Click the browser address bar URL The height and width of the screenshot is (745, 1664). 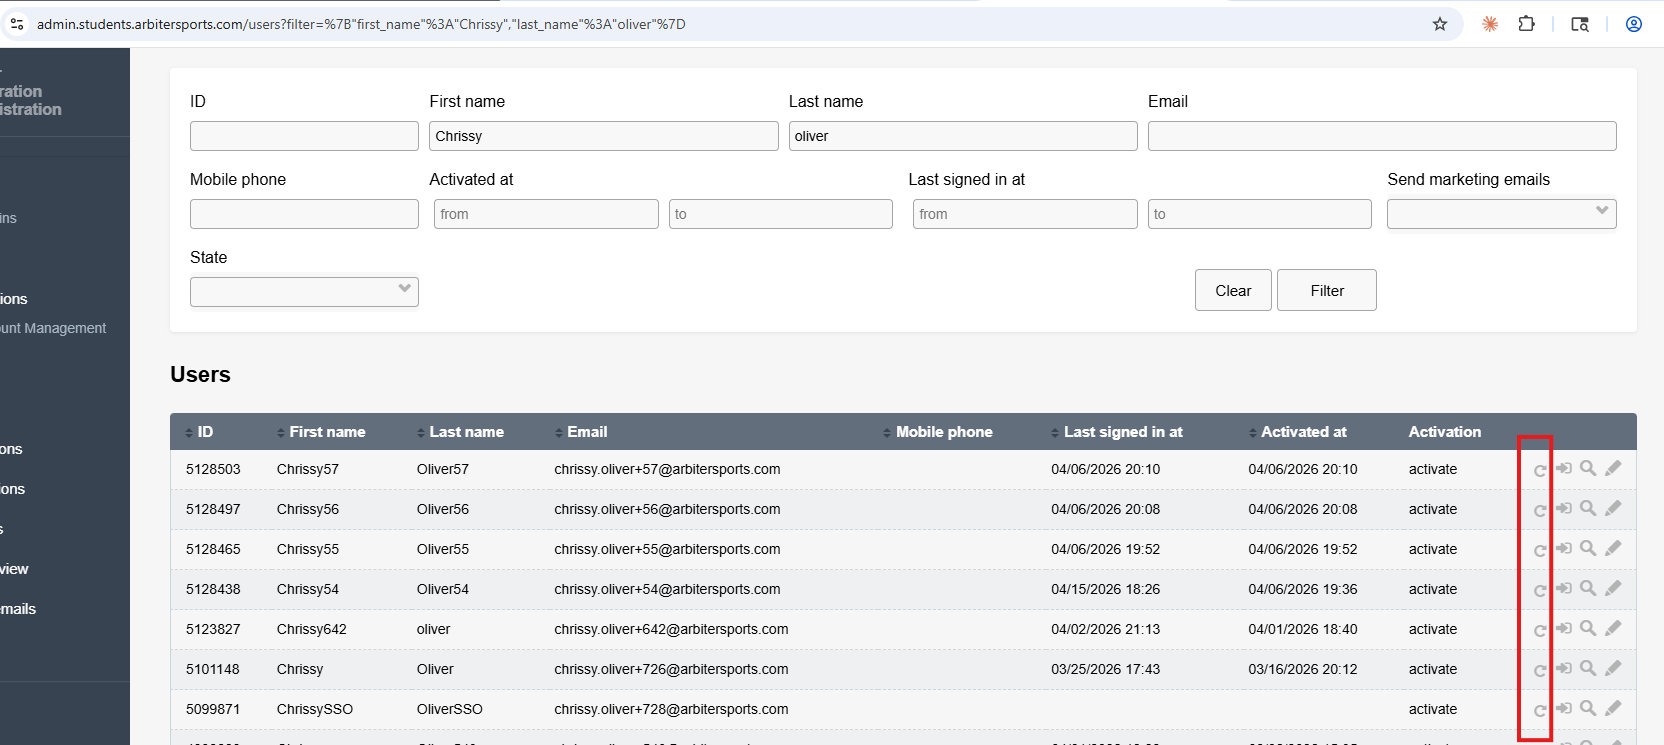point(361,24)
